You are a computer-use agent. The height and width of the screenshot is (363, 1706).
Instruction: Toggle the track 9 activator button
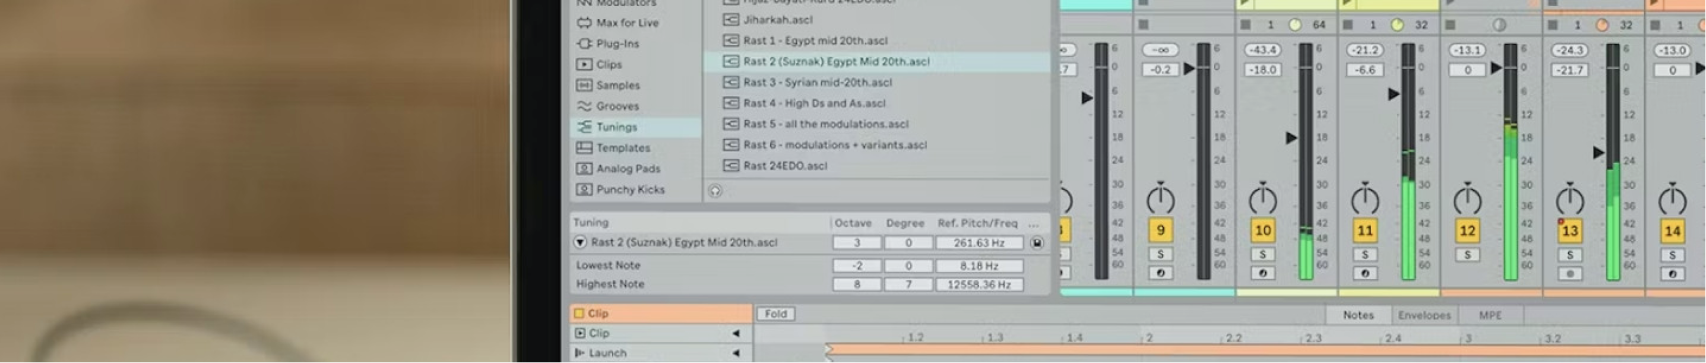pos(1160,230)
